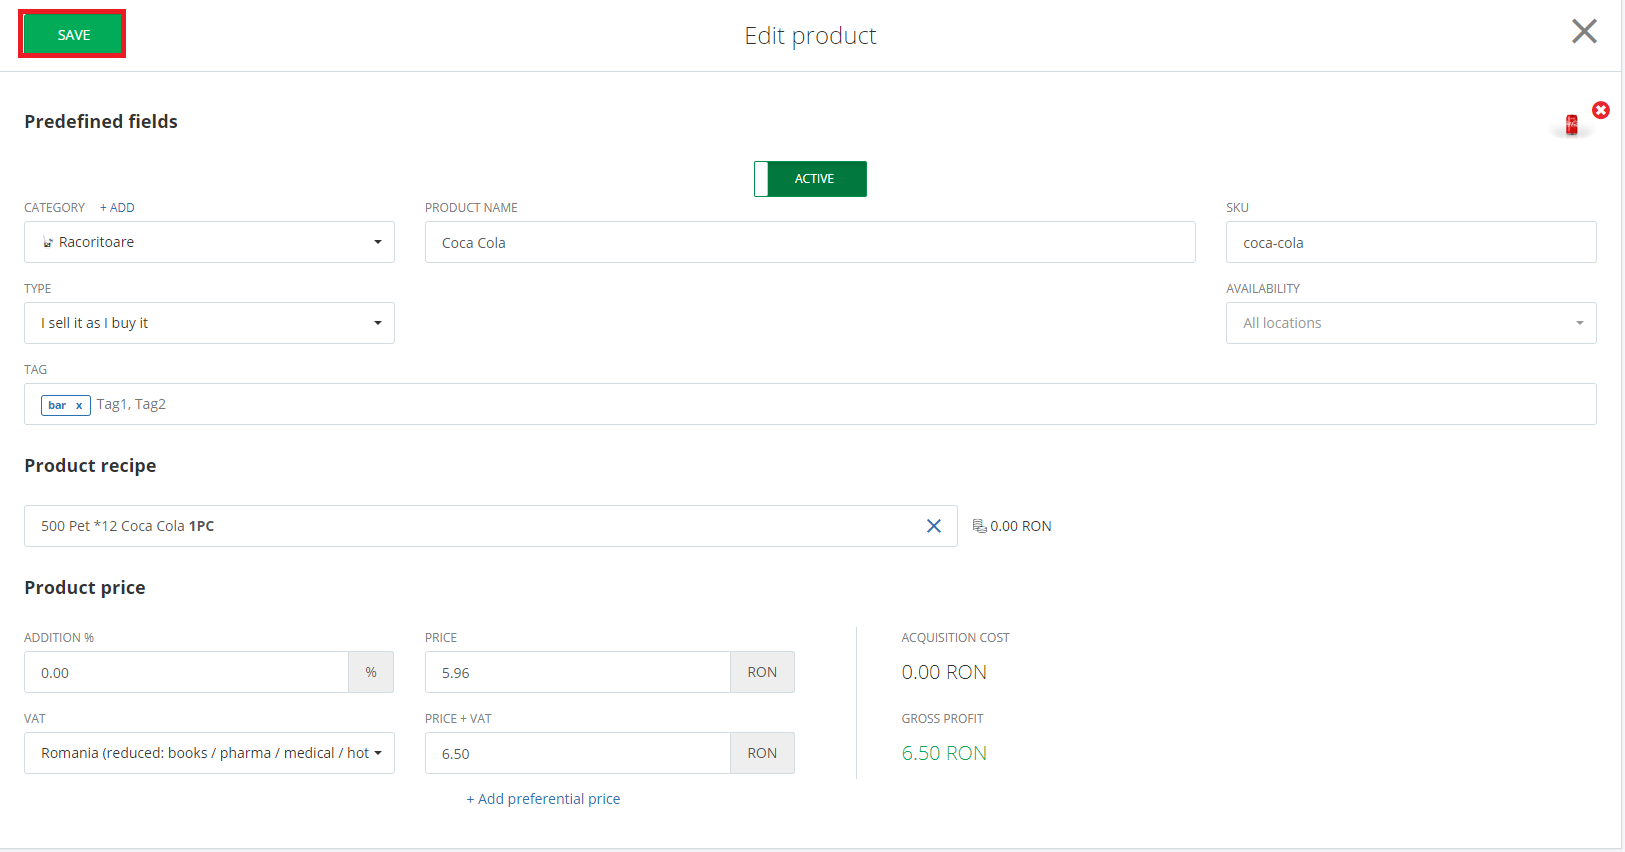
Task: Edit the Price + VAT field 6.50
Action: 577,753
